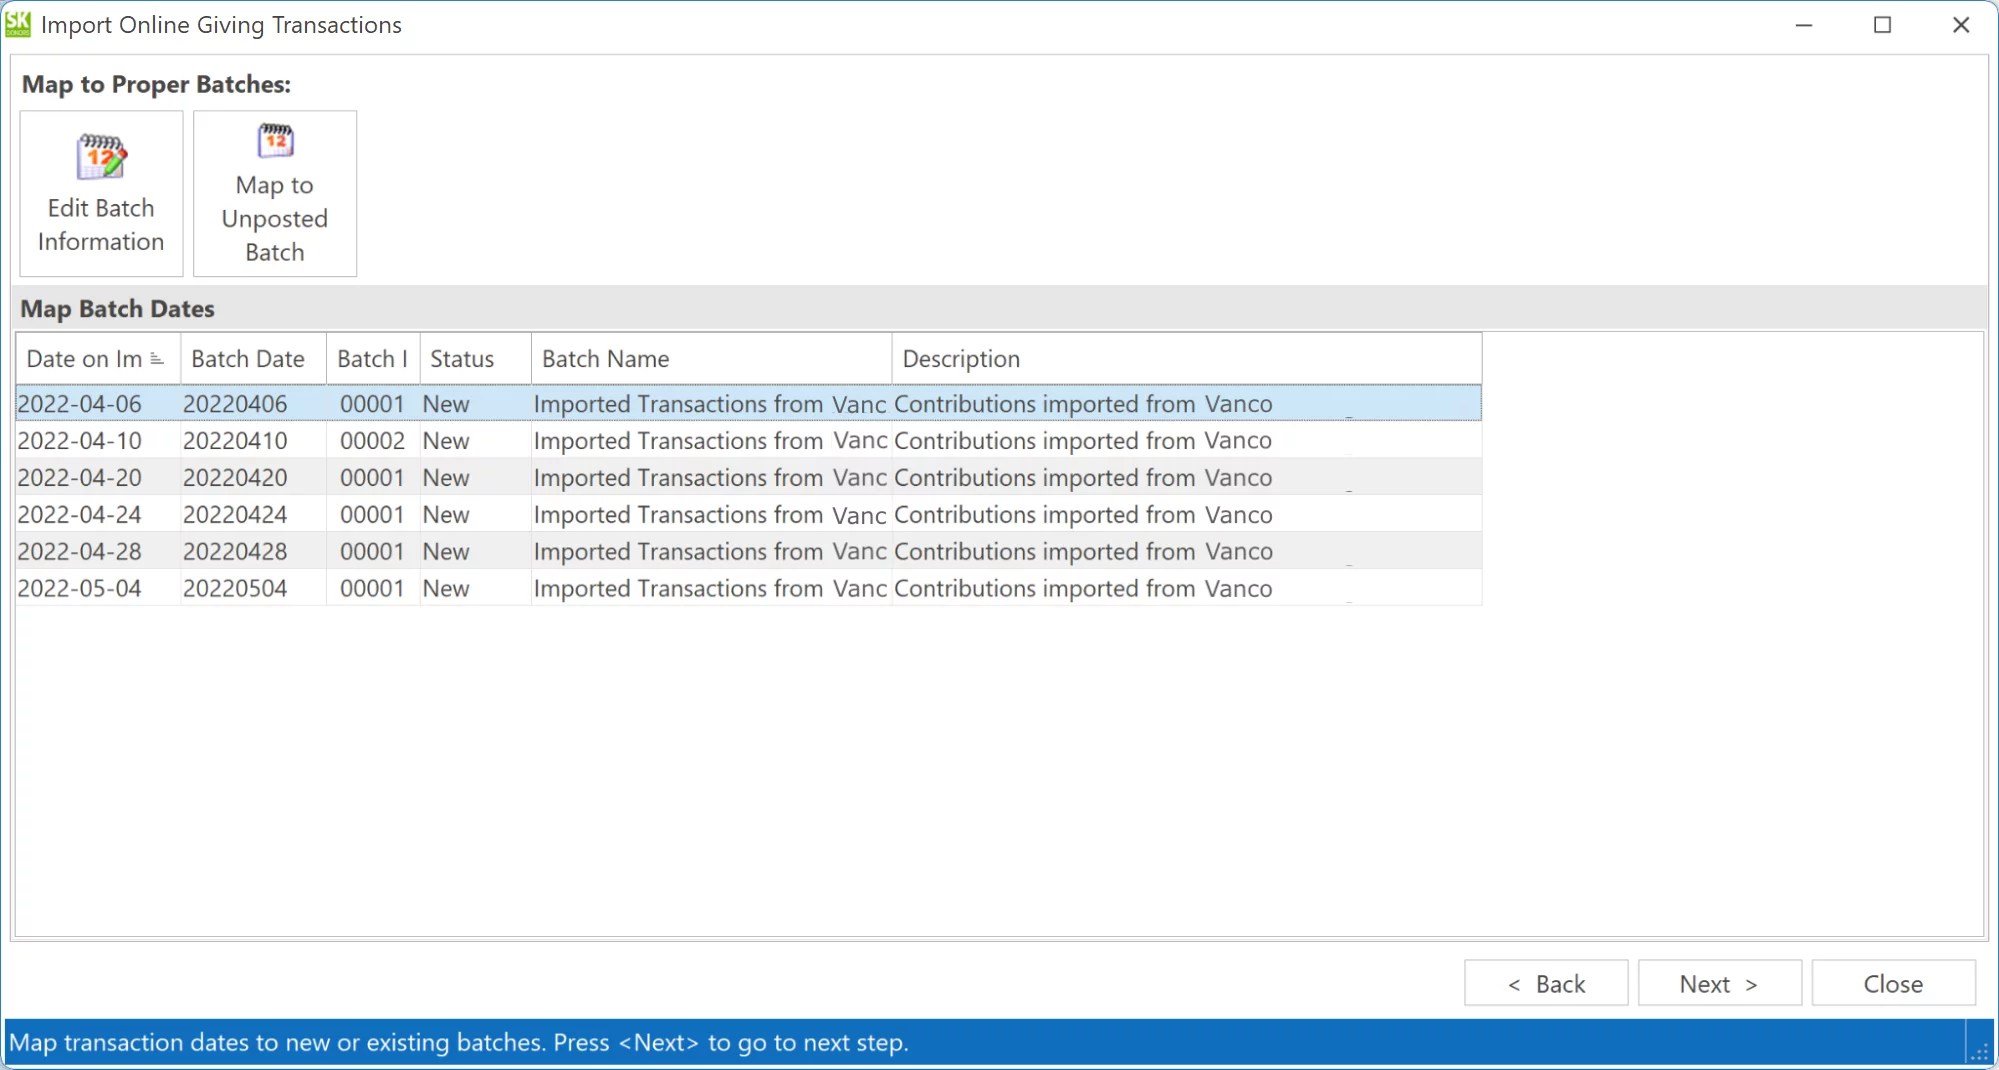Click batch ID 00001 in the 2022-04-06 row
This screenshot has height=1070, width=1999.
click(x=372, y=404)
